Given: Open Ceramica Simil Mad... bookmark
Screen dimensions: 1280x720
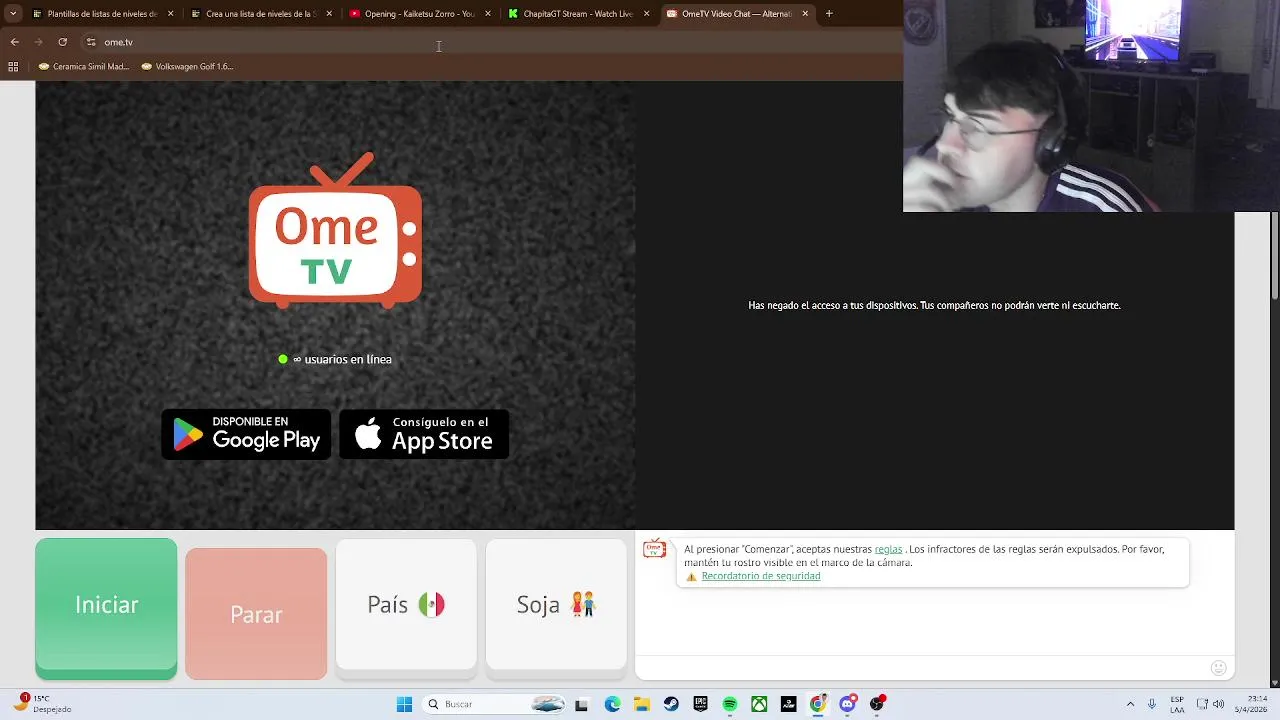Looking at the screenshot, I should point(84,67).
